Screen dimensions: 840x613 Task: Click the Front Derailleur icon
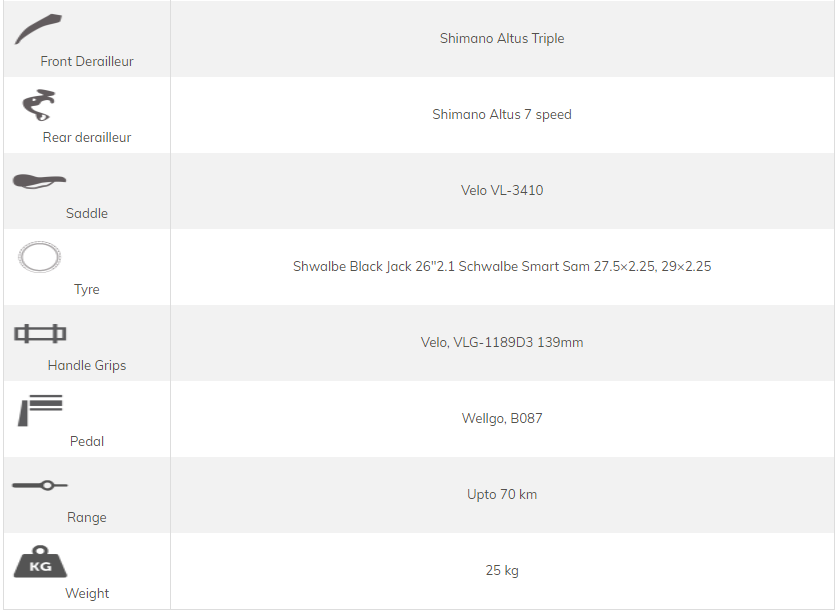pyautogui.click(x=39, y=29)
